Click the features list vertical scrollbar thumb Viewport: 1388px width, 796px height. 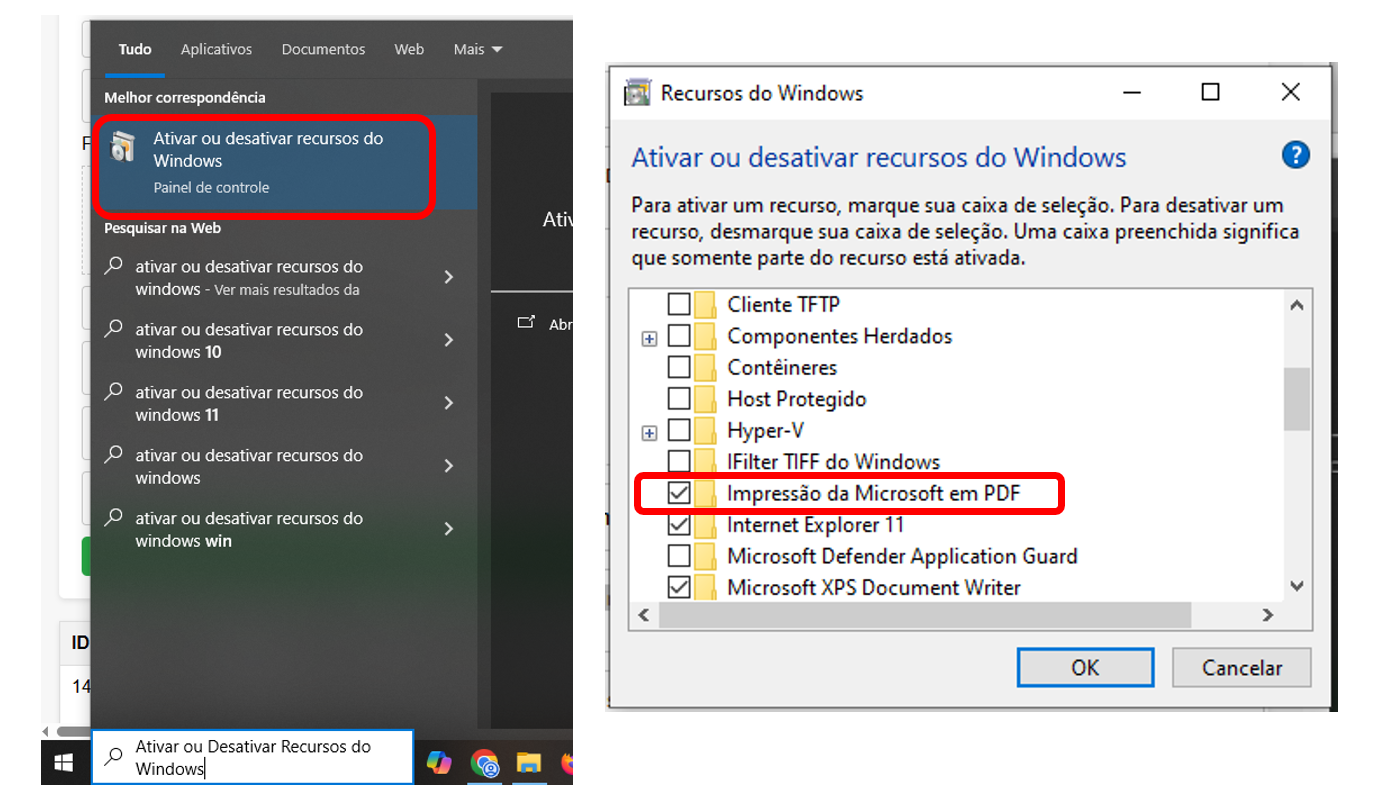point(1296,398)
